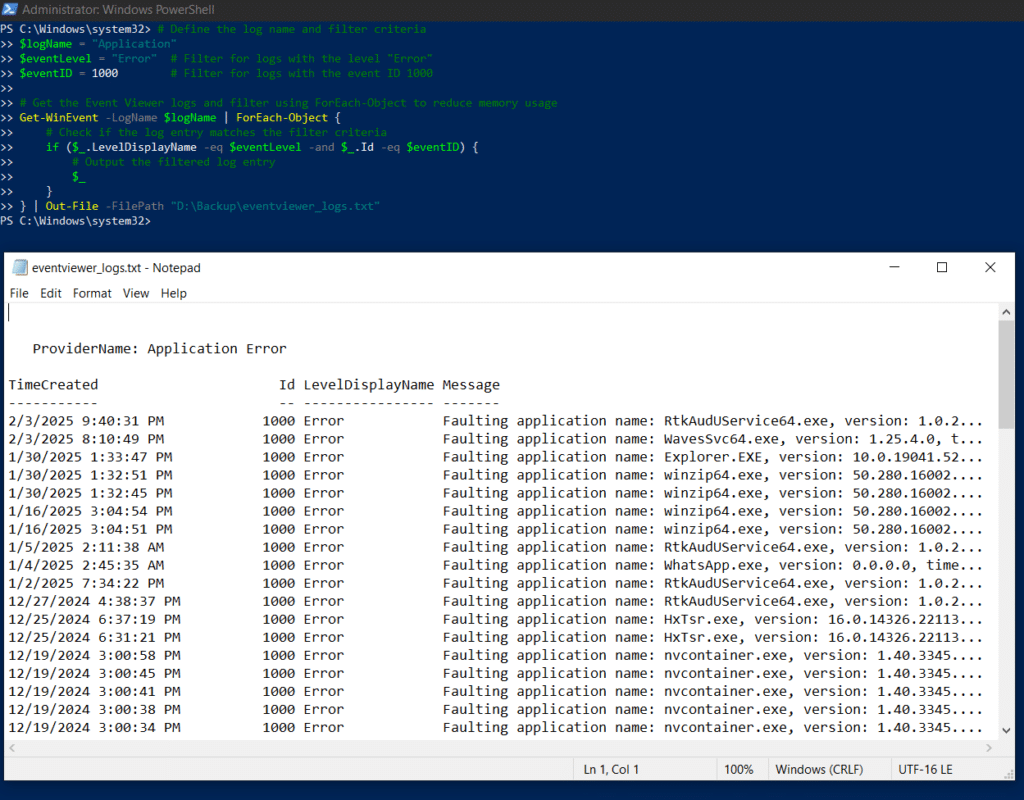The width and height of the screenshot is (1024, 800).
Task: Click the Notepad text cursor on the first line
Action: tap(9, 313)
